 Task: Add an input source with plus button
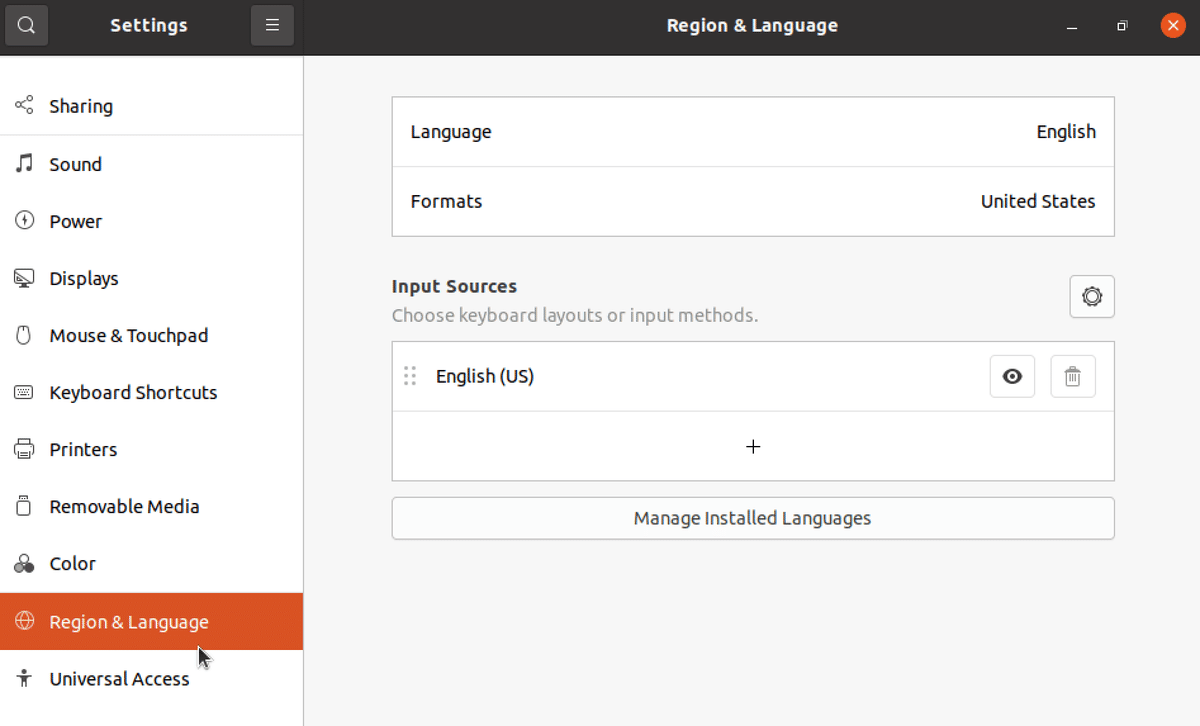coord(753,446)
